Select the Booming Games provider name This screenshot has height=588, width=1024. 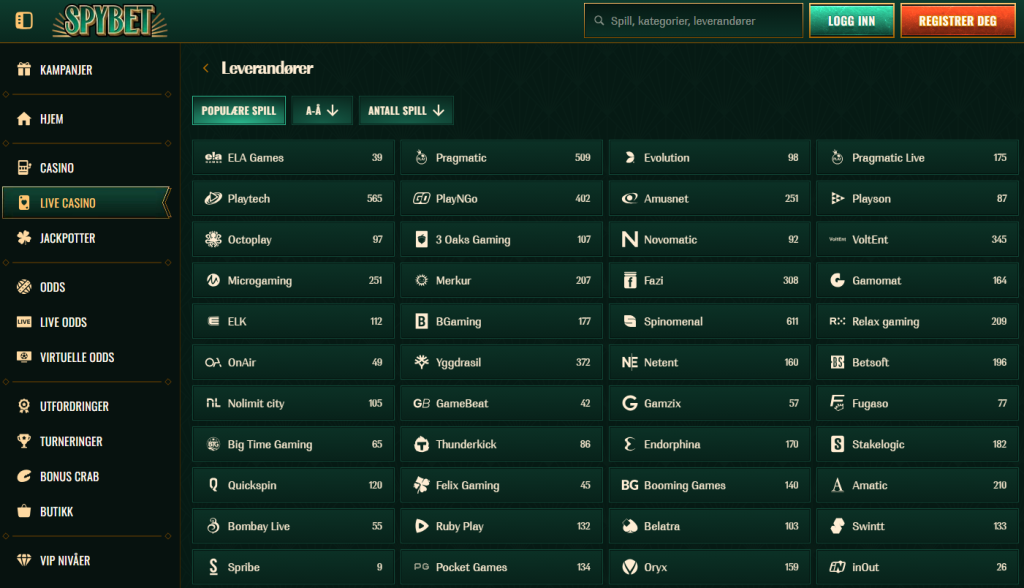[684, 485]
